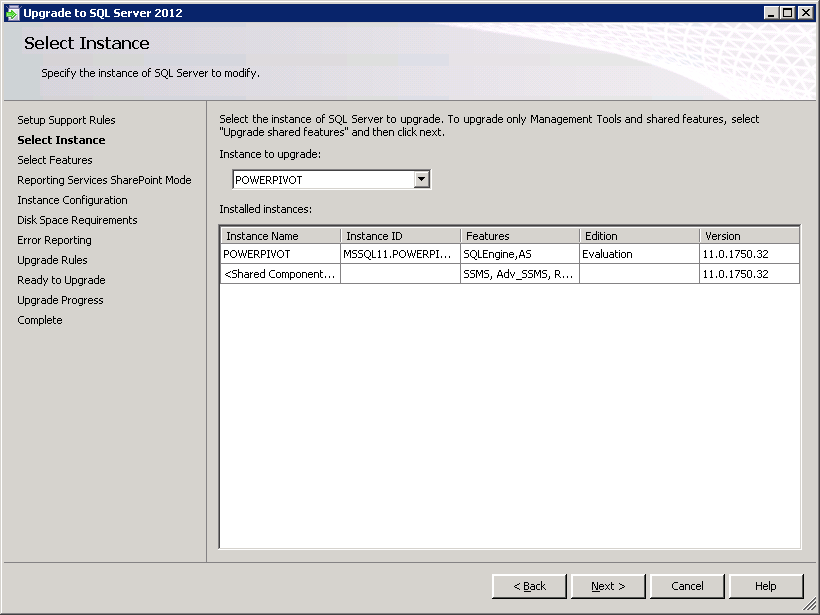Maximize the Upgrade to SQL Server window
This screenshot has width=820, height=615.
(788, 13)
